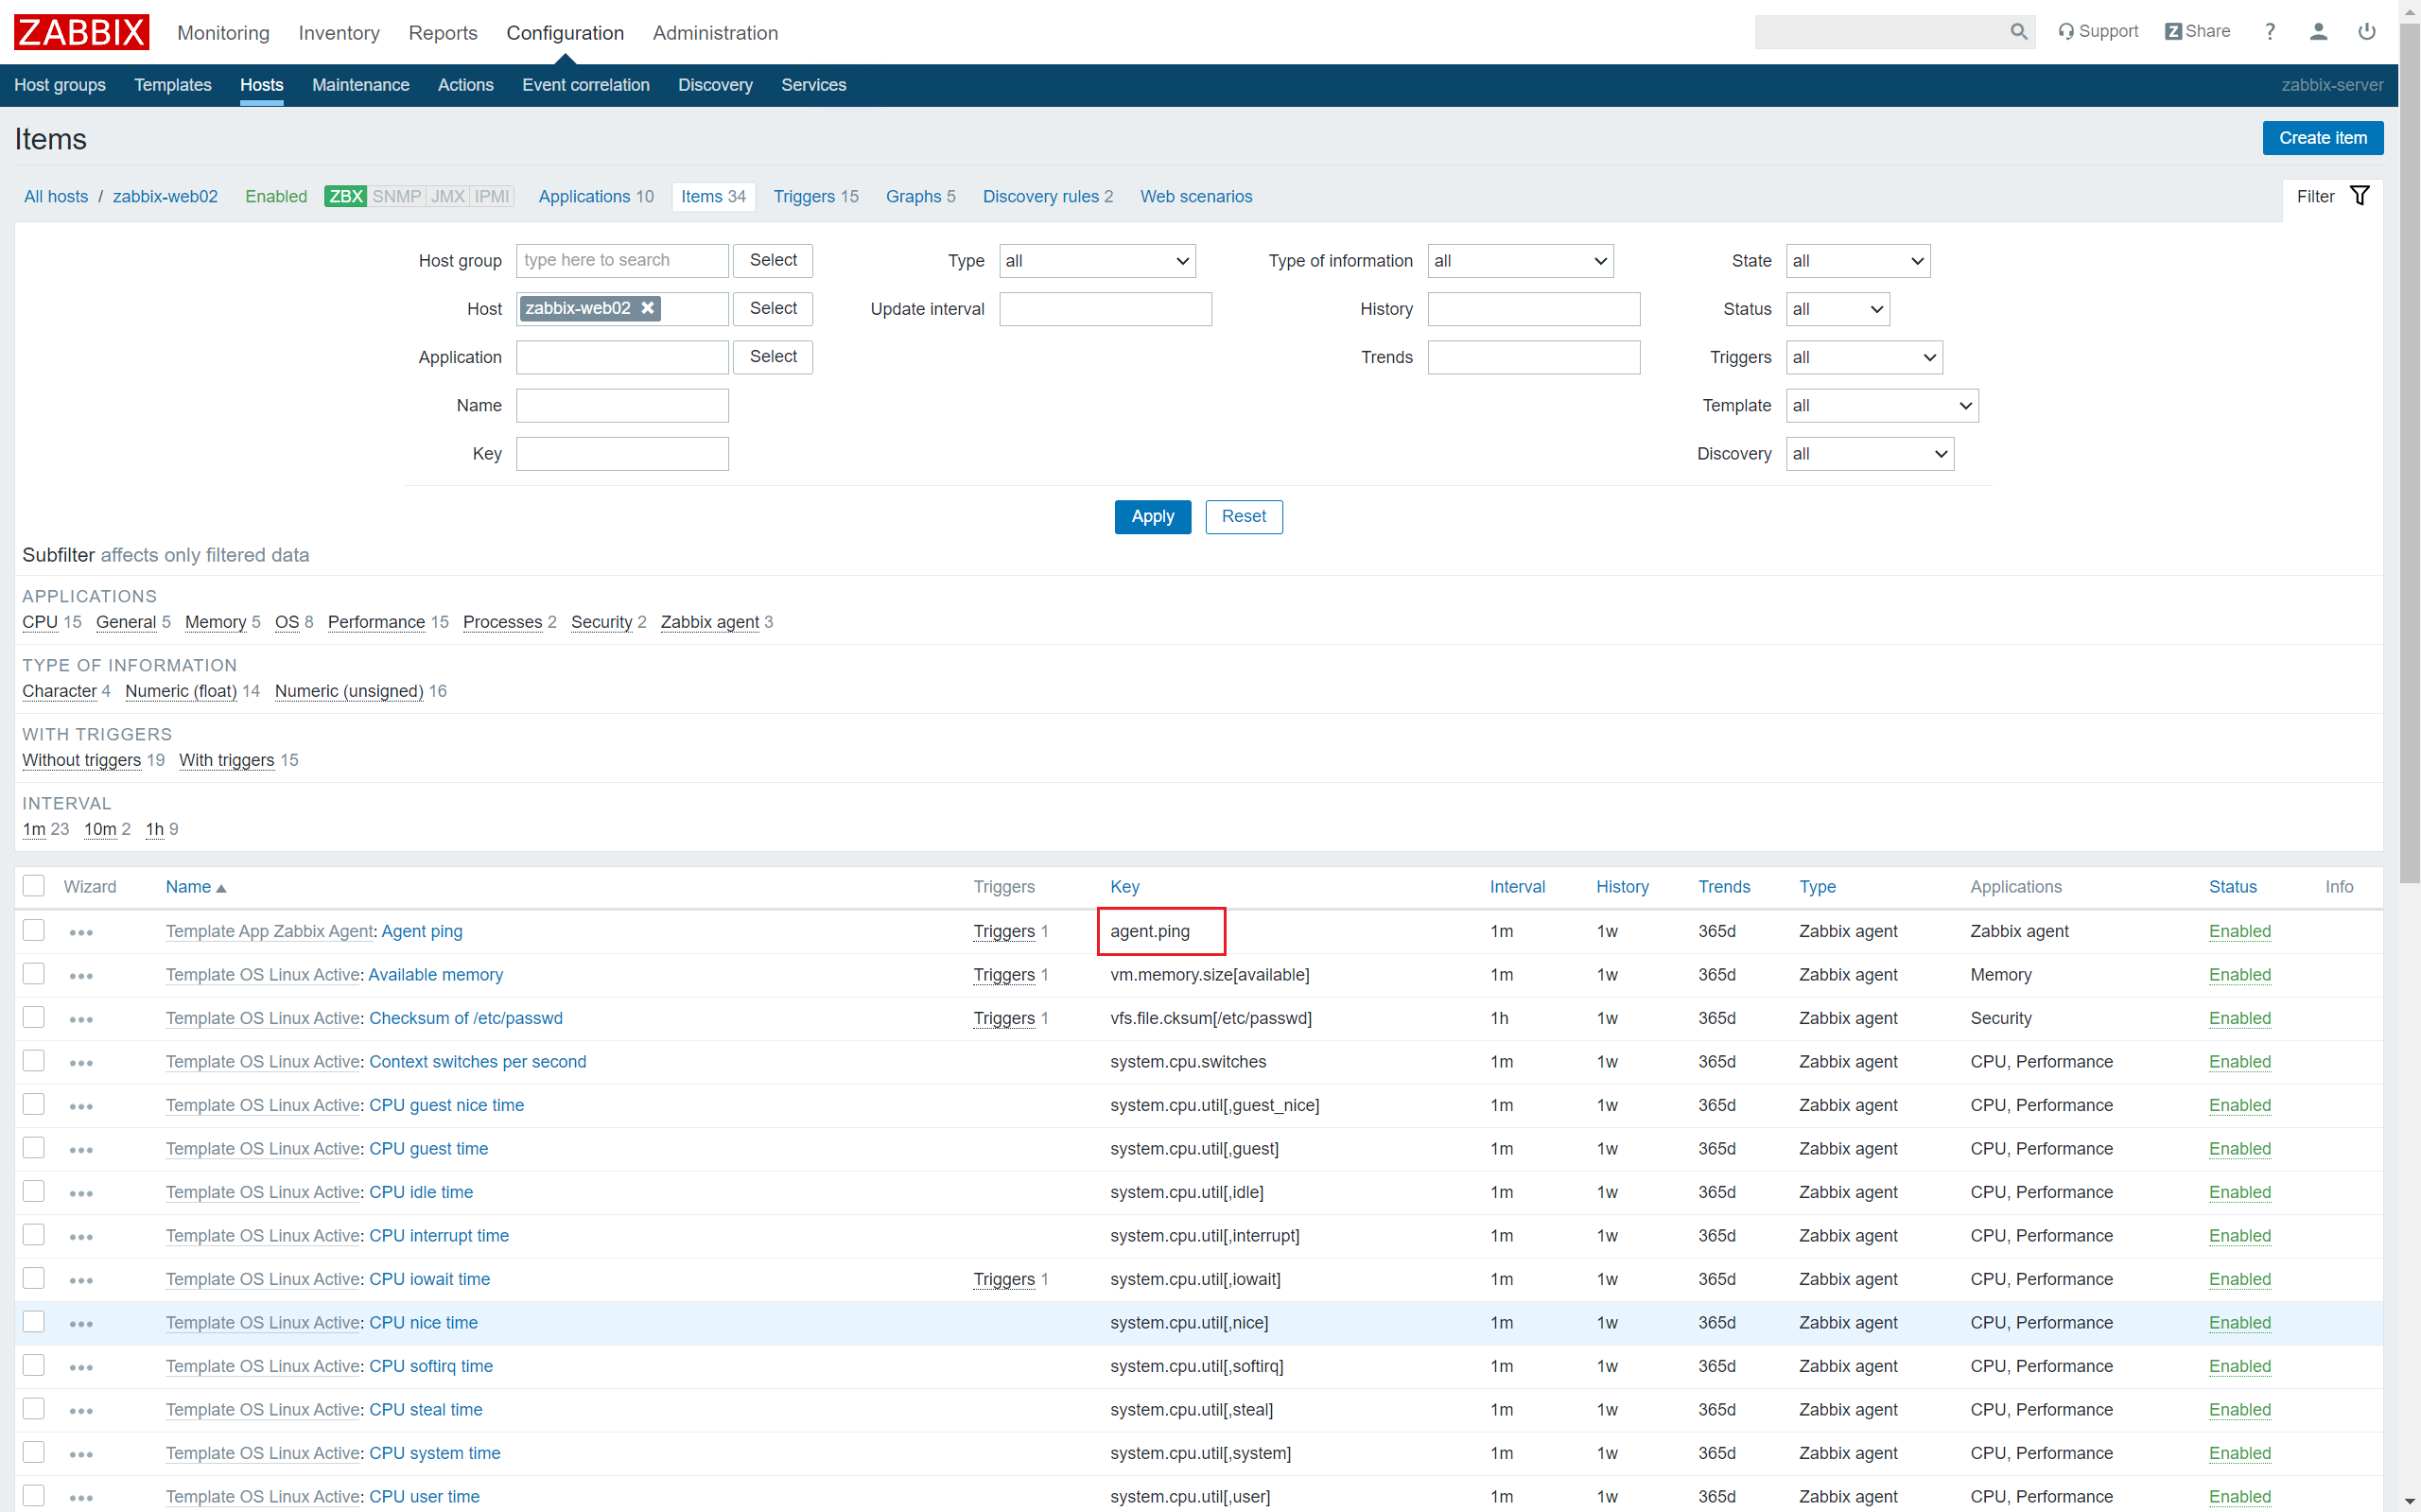Check the CPU idle time checkbox
Viewport: 2421px width, 1512px height.
[34, 1191]
